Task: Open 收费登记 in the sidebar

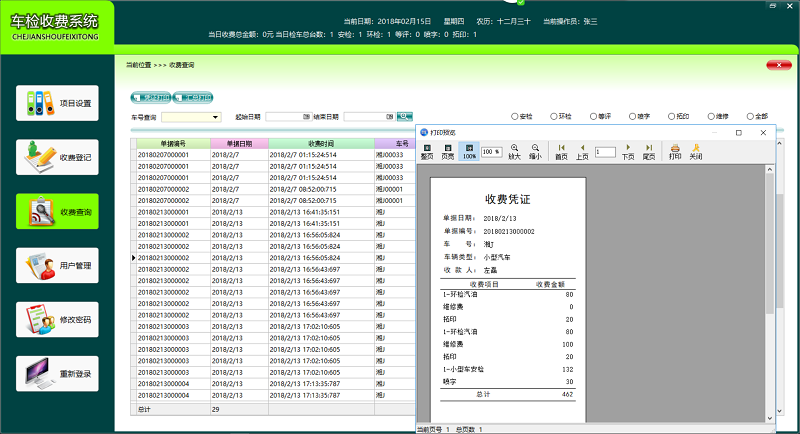Action: 58,157
